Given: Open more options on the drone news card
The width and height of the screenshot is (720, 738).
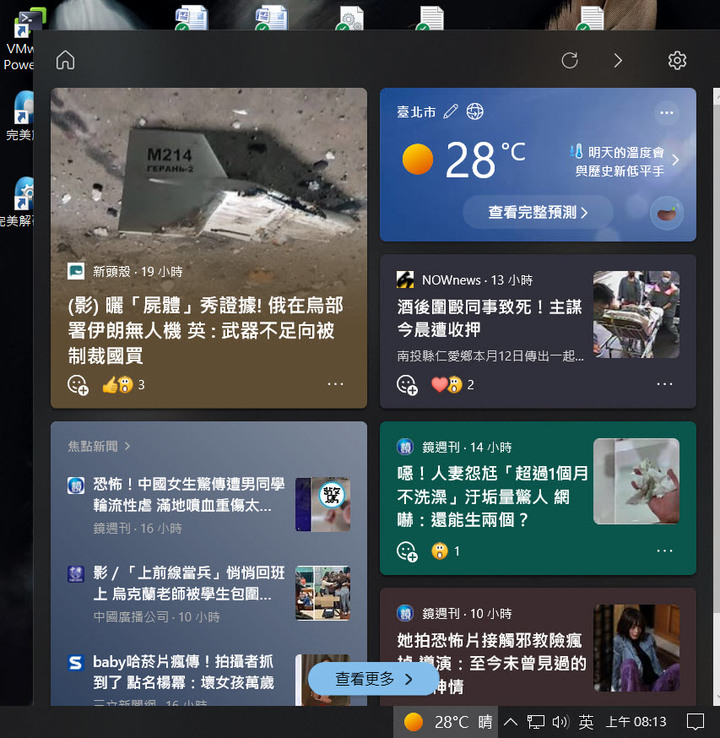Looking at the screenshot, I should click(x=336, y=384).
